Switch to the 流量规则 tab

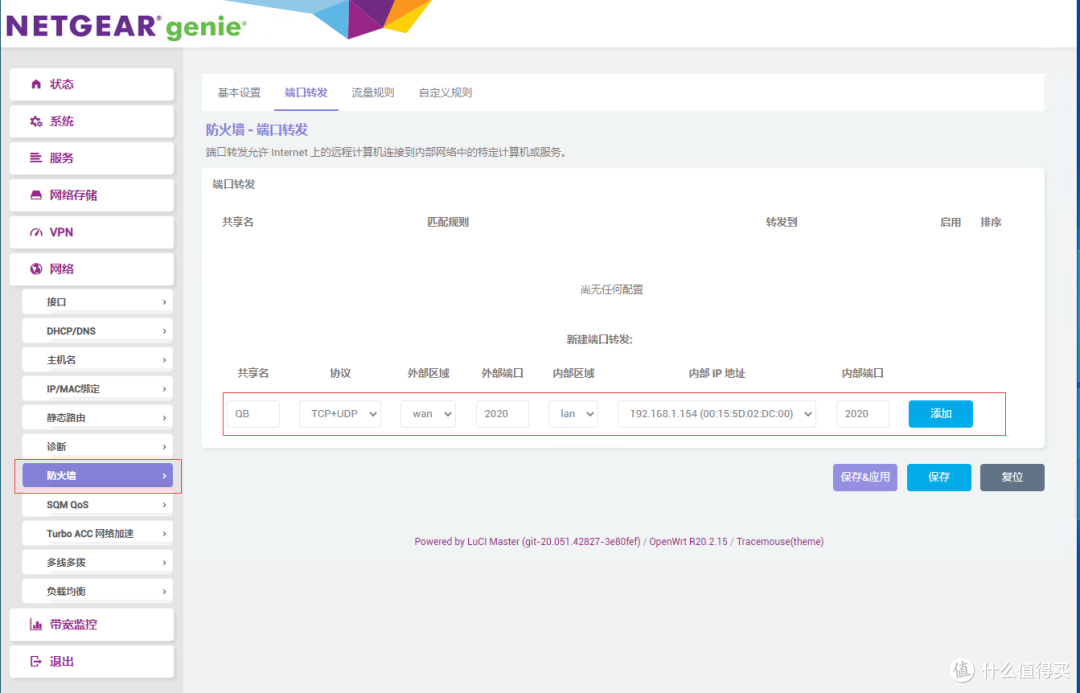tap(372, 91)
